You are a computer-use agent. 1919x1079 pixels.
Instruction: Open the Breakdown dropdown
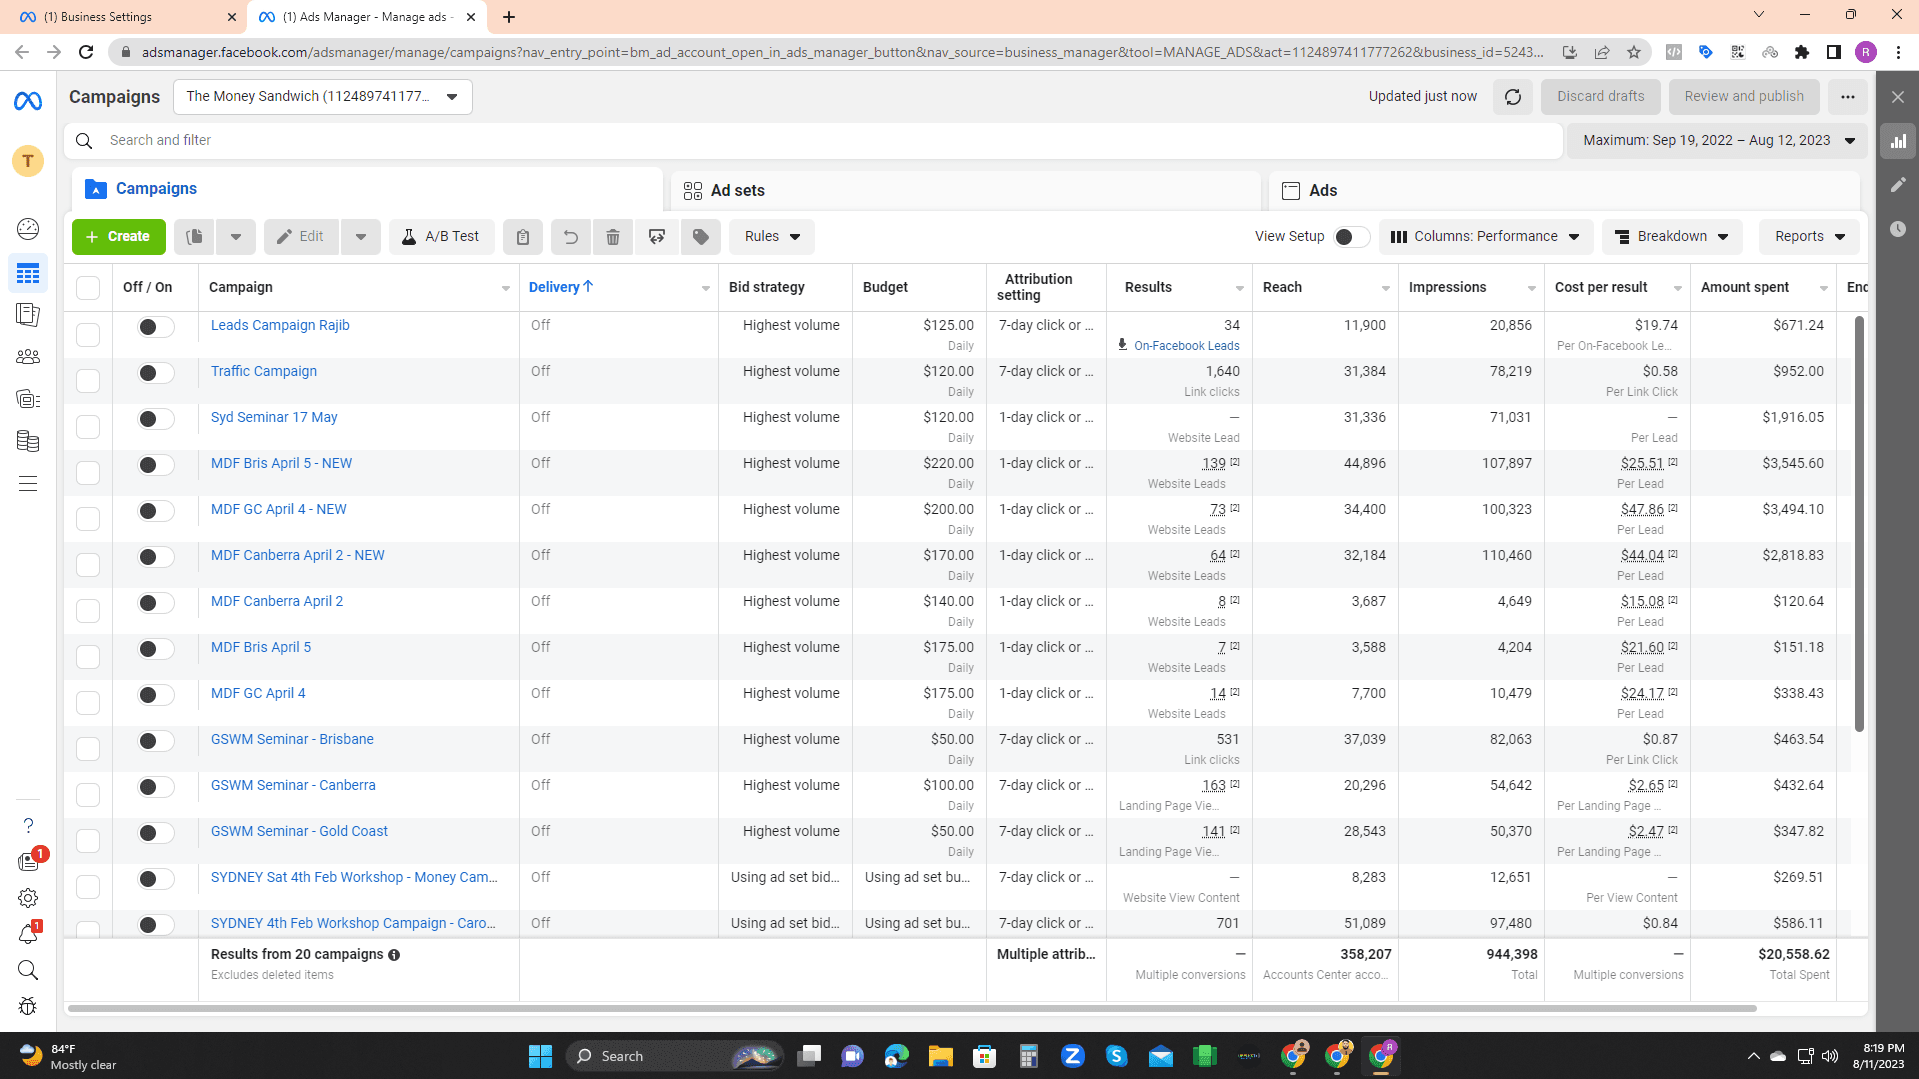[x=1673, y=237]
